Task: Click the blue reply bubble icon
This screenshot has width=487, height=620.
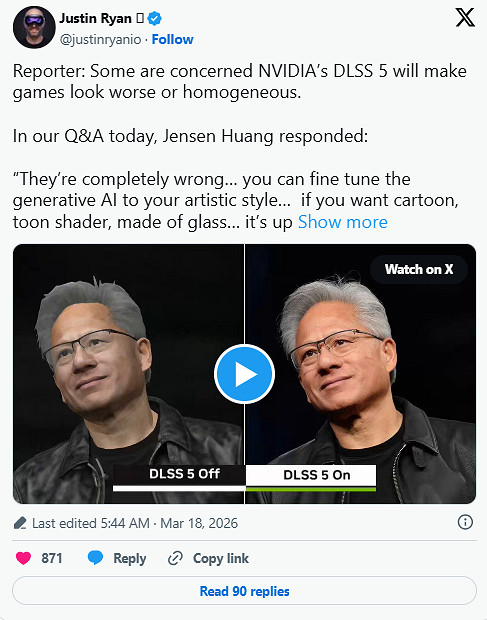Action: pos(95,558)
